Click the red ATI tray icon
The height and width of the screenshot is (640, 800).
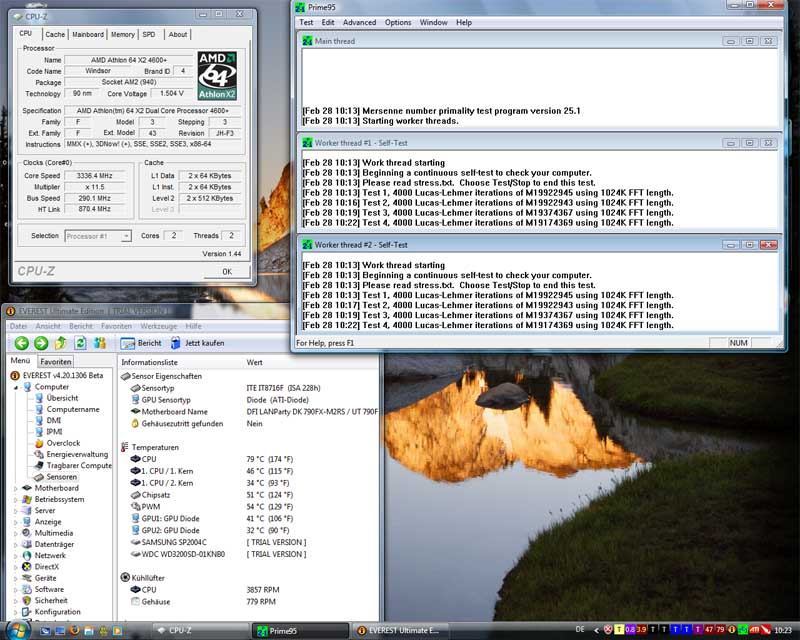click(755, 630)
